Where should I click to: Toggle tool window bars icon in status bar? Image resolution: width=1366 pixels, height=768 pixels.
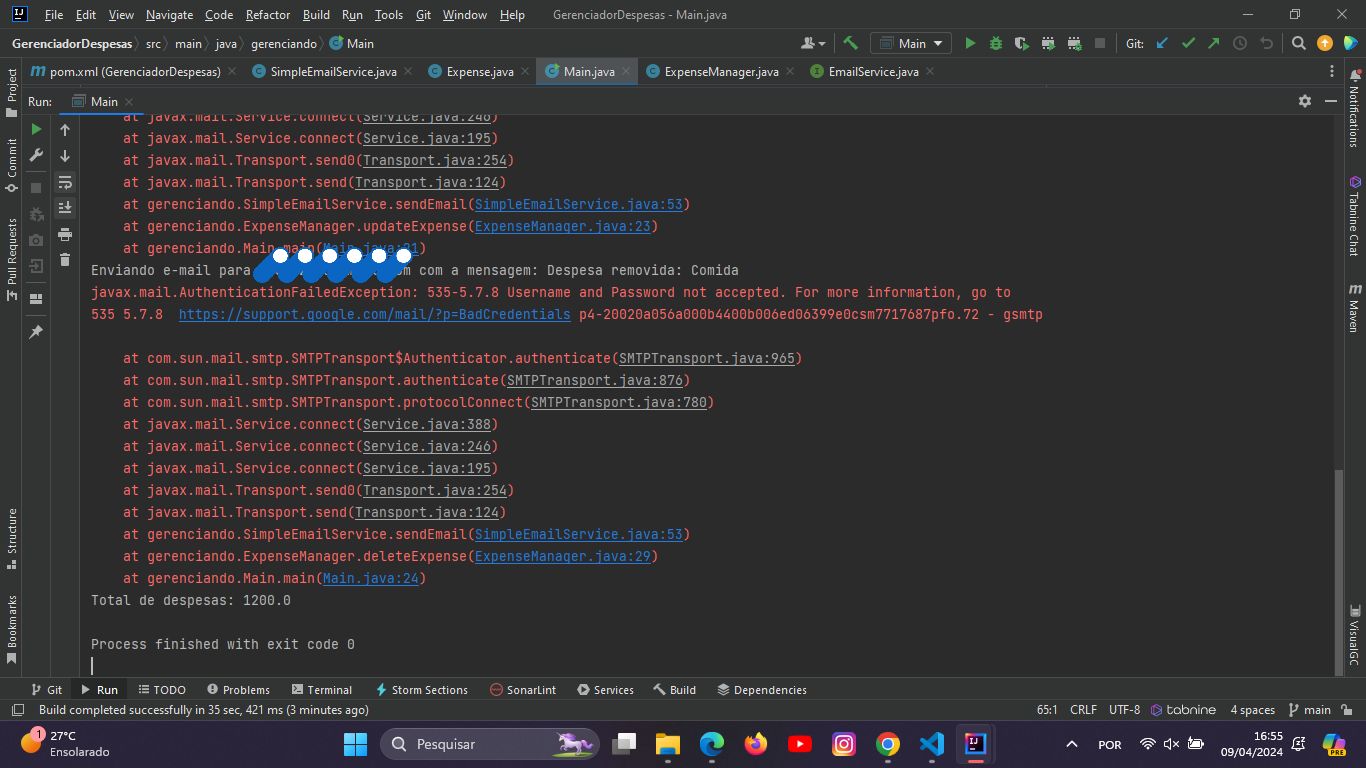coord(17,710)
